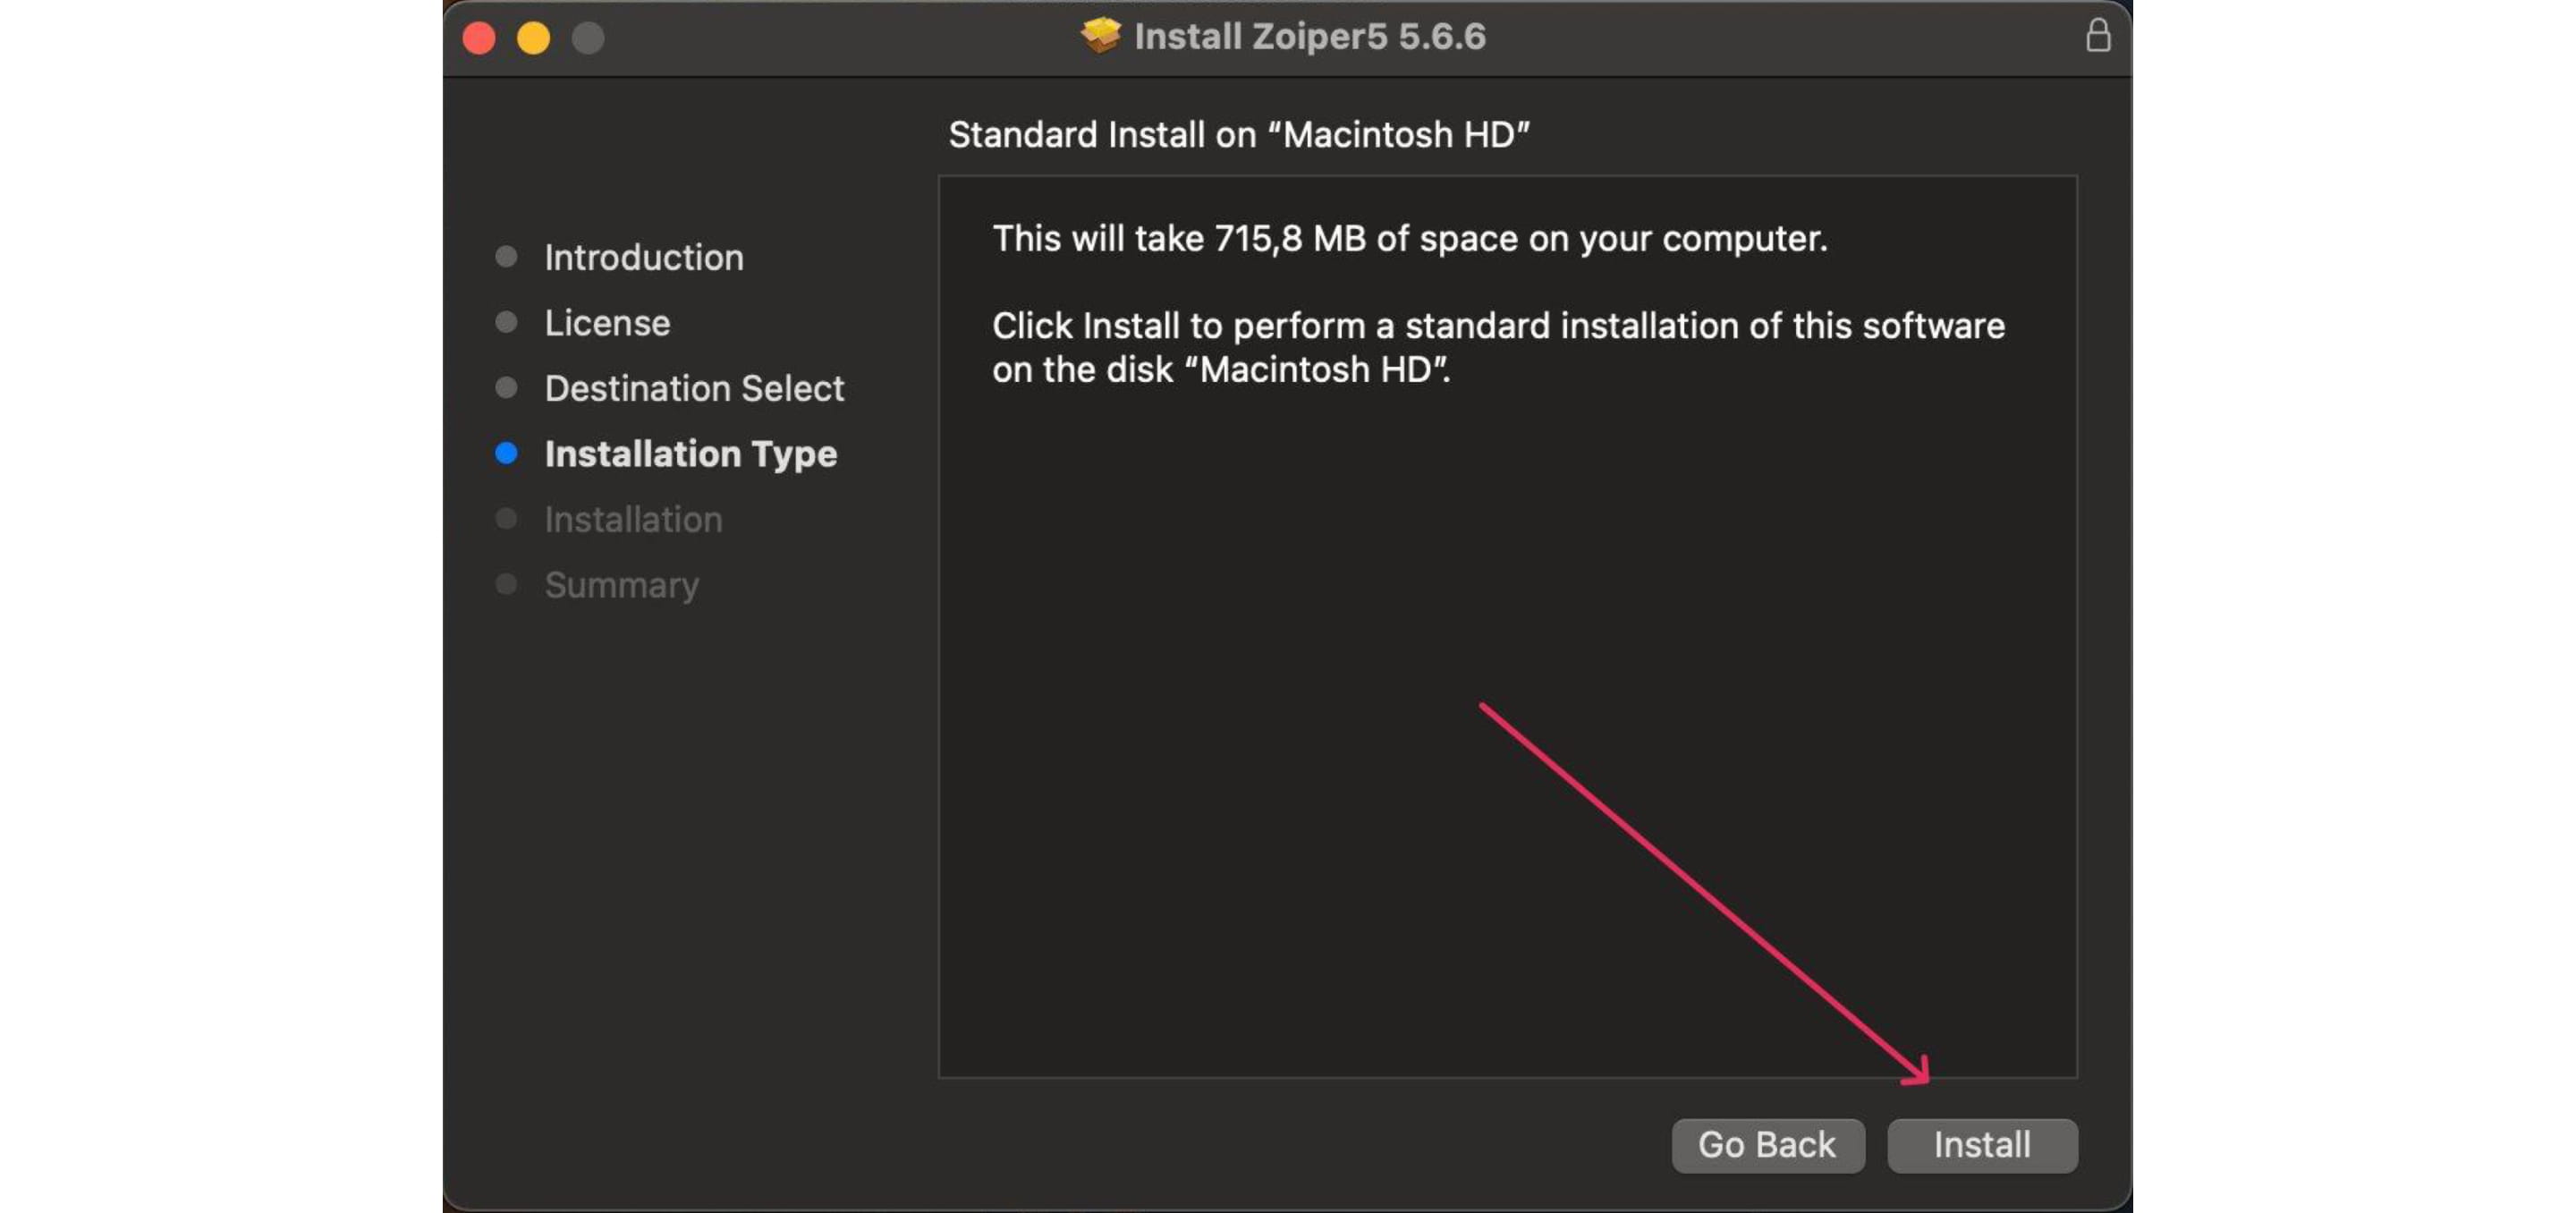Select the License step in sidebar
The image size is (2576, 1213).
(607, 323)
